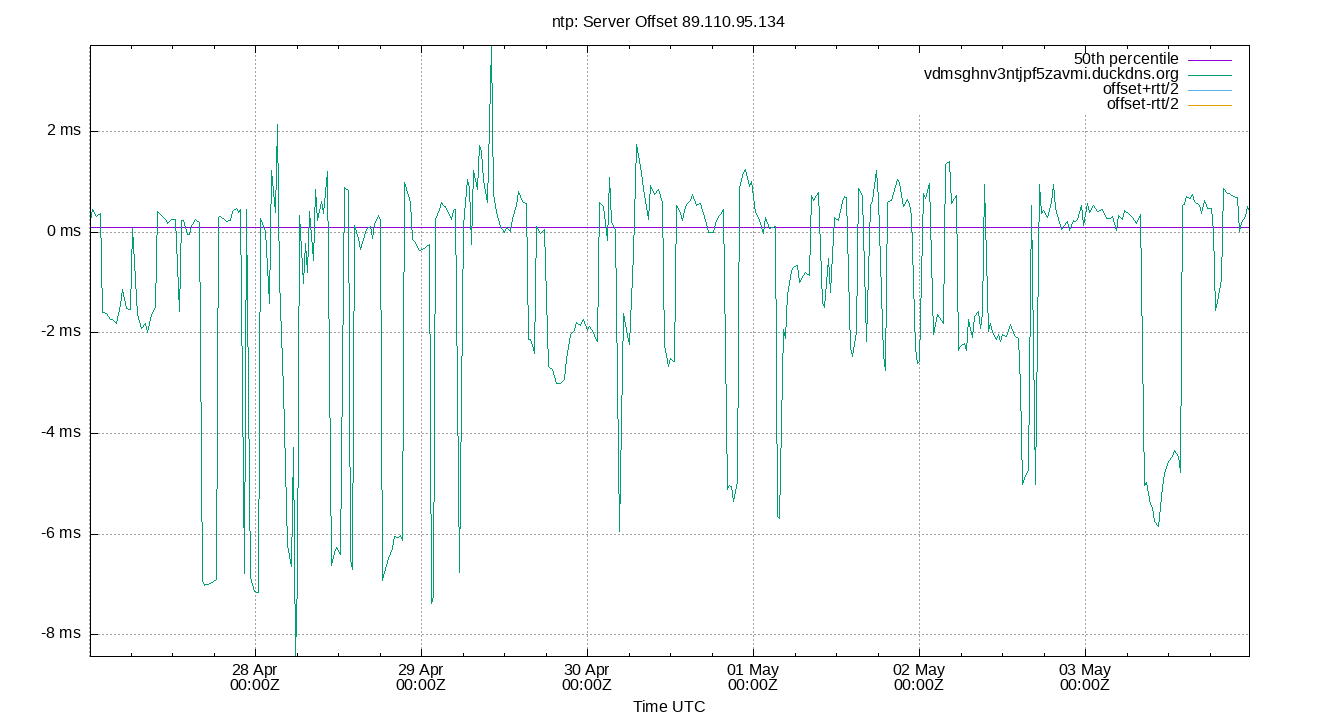Select the 'vdmsghnv3ntjpf5zavmi.duckdns.org' legend entry
The image size is (1340, 720).
coord(1051,73)
